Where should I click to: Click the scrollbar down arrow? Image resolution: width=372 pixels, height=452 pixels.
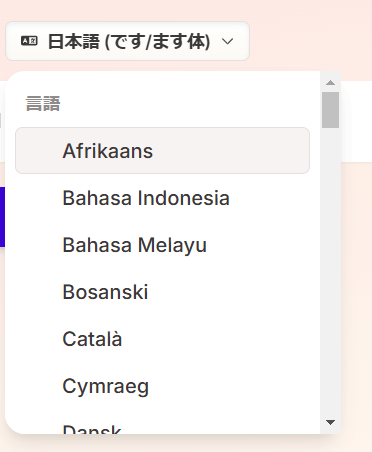point(330,422)
